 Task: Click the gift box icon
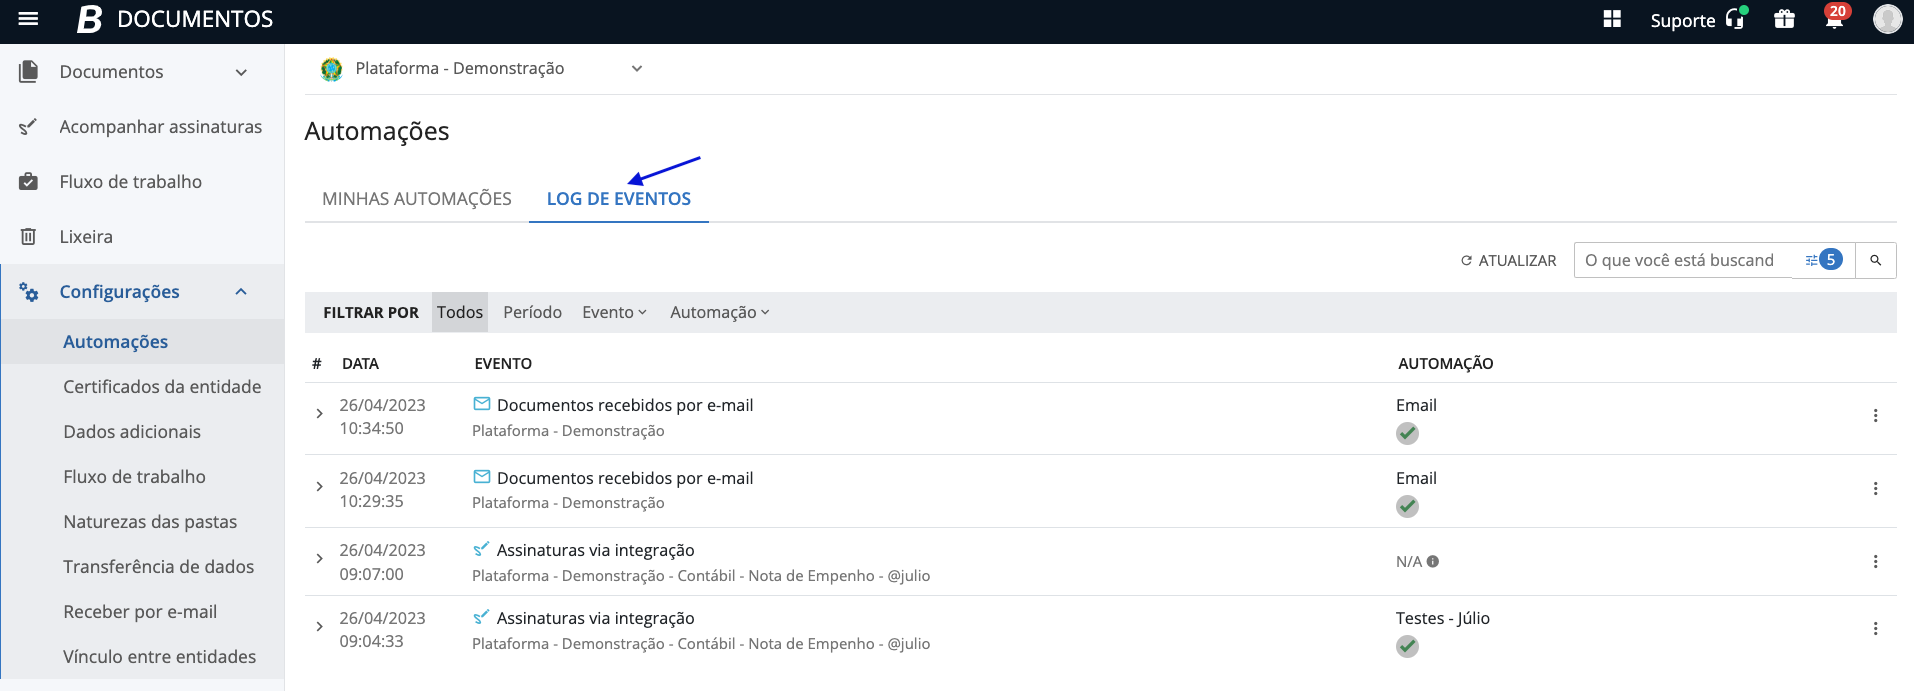pos(1784,19)
